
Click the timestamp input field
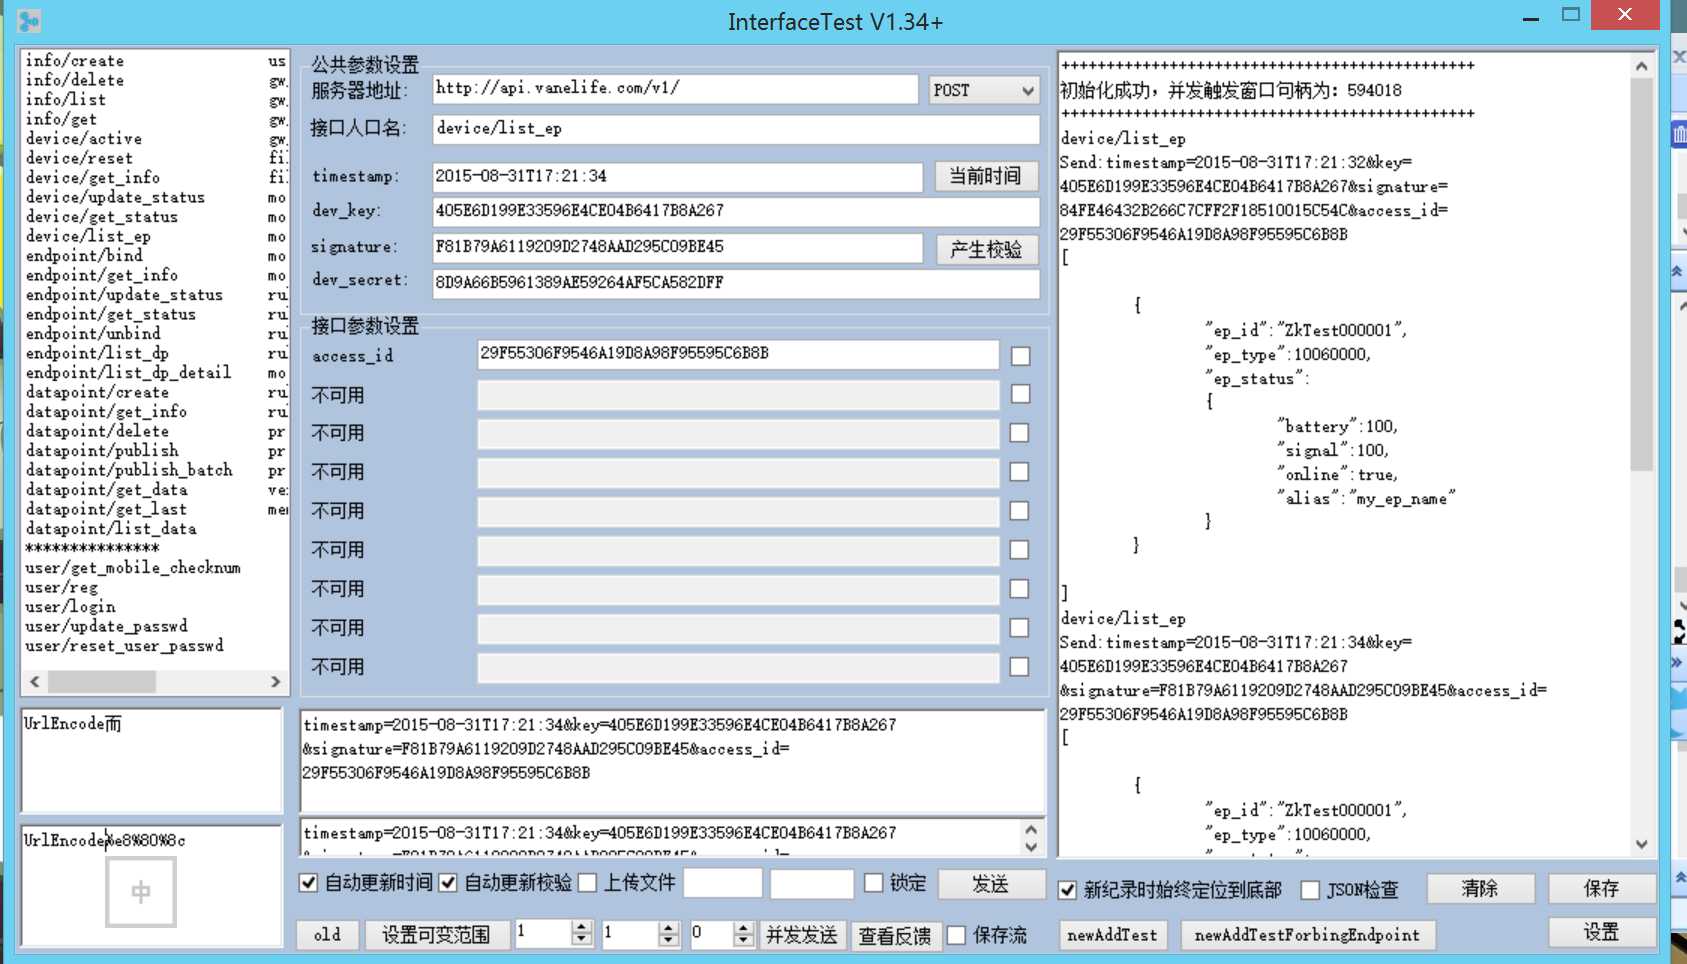tap(677, 176)
